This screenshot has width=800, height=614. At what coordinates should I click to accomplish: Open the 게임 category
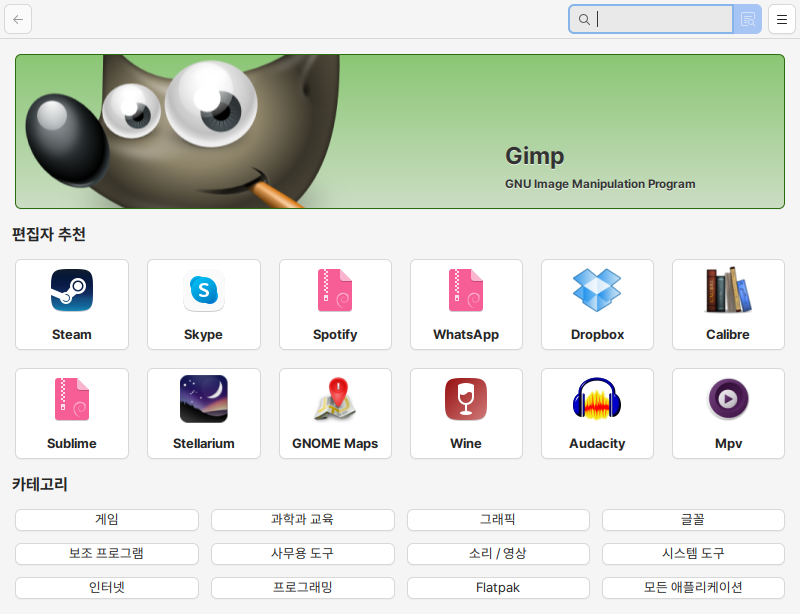(107, 520)
